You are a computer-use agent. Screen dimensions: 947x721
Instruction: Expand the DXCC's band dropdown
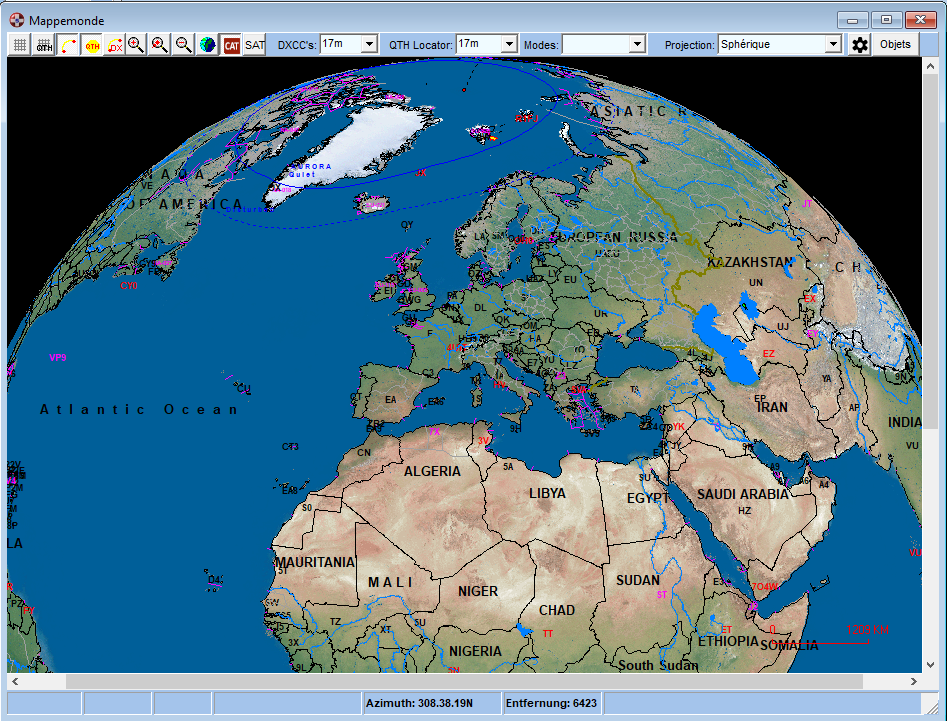click(368, 45)
